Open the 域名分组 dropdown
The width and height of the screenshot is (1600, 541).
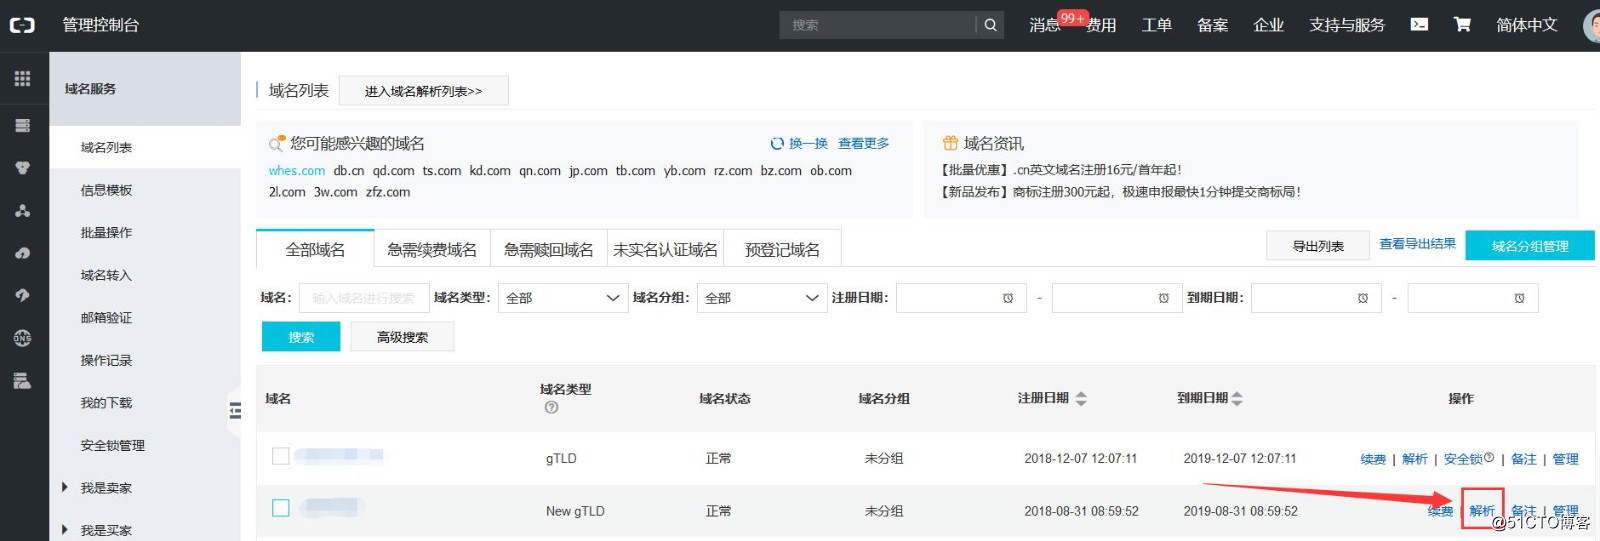point(762,298)
